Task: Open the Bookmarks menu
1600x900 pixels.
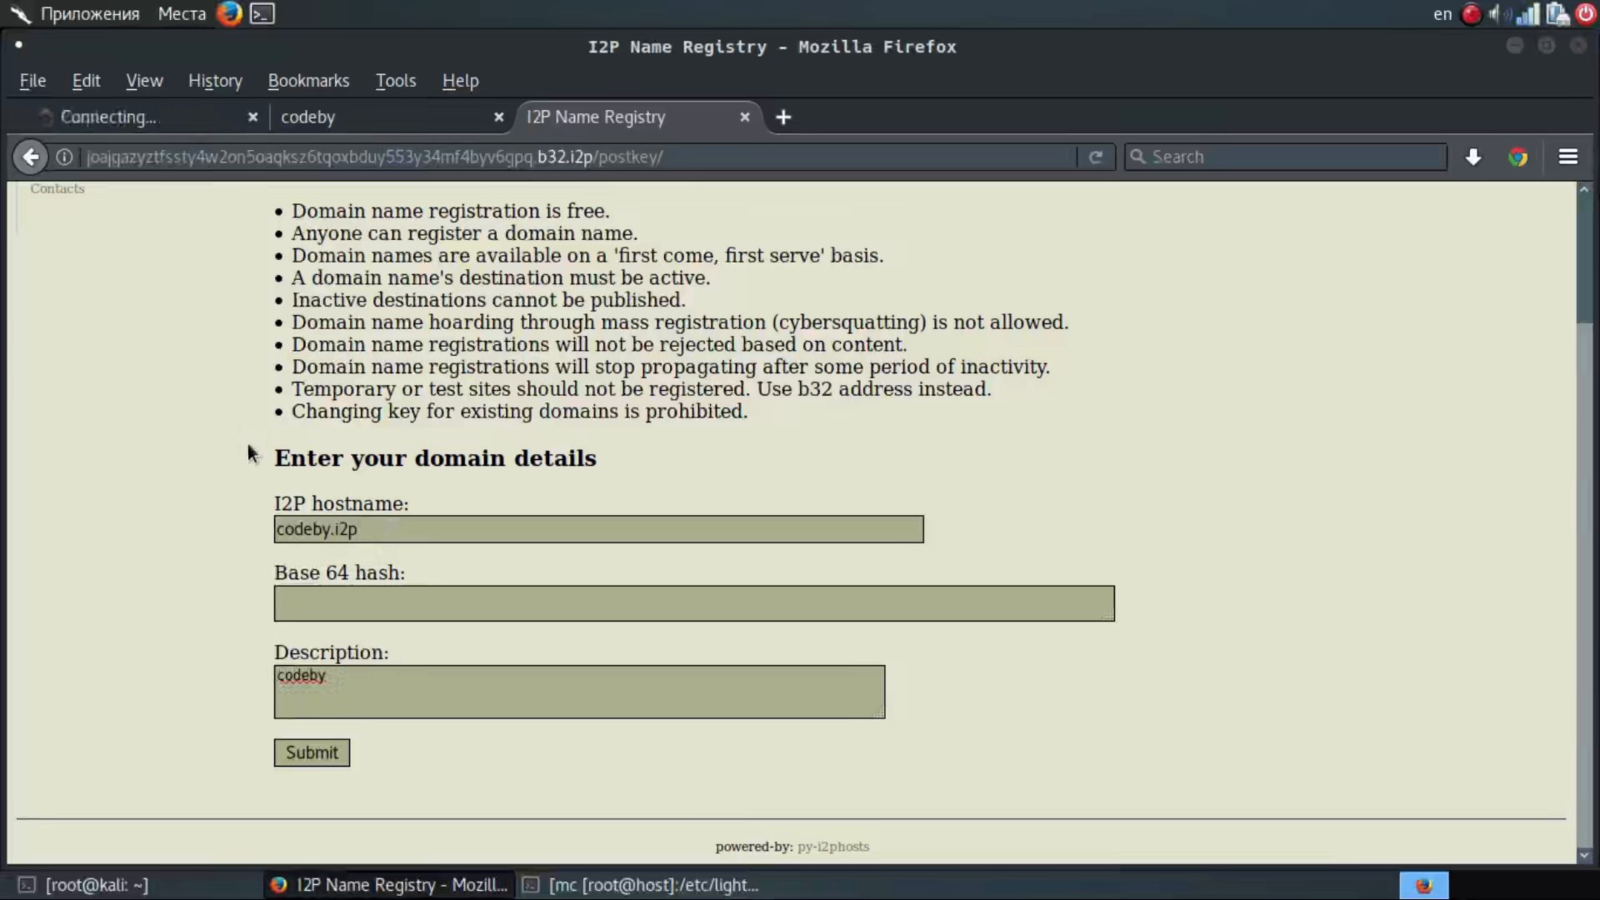Action: [x=308, y=81]
